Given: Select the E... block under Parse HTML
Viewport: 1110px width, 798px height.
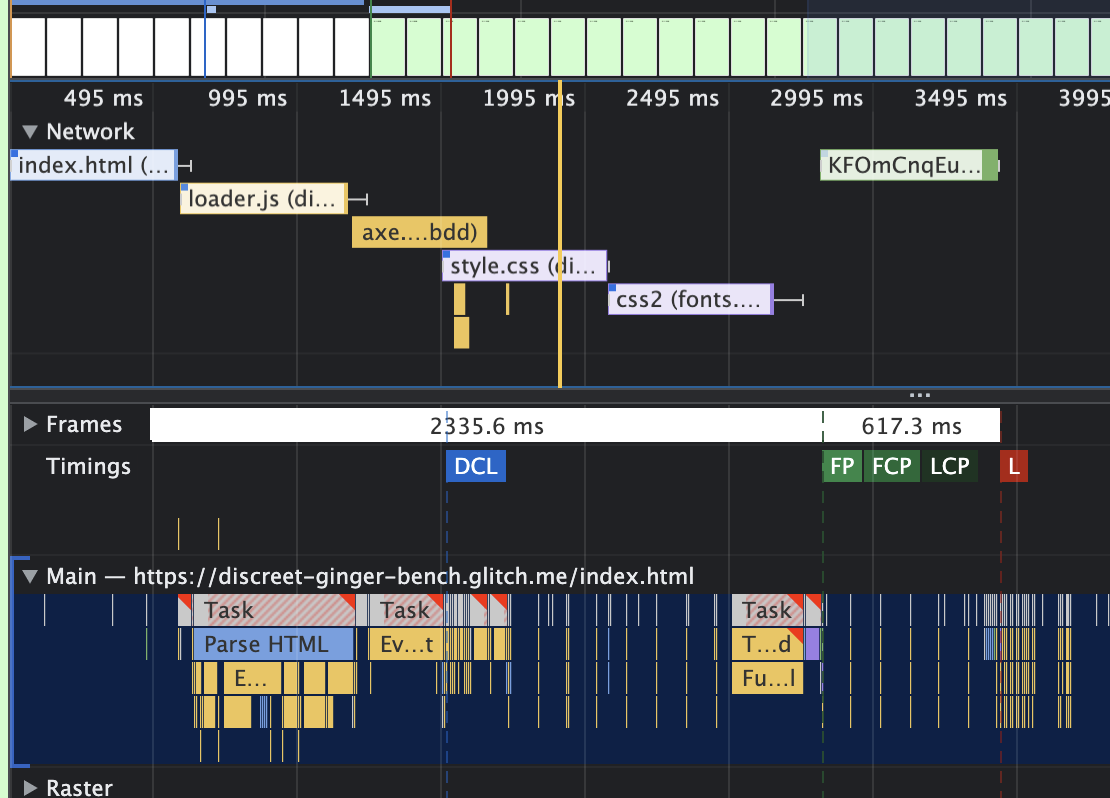Looking at the screenshot, I should coord(252,678).
